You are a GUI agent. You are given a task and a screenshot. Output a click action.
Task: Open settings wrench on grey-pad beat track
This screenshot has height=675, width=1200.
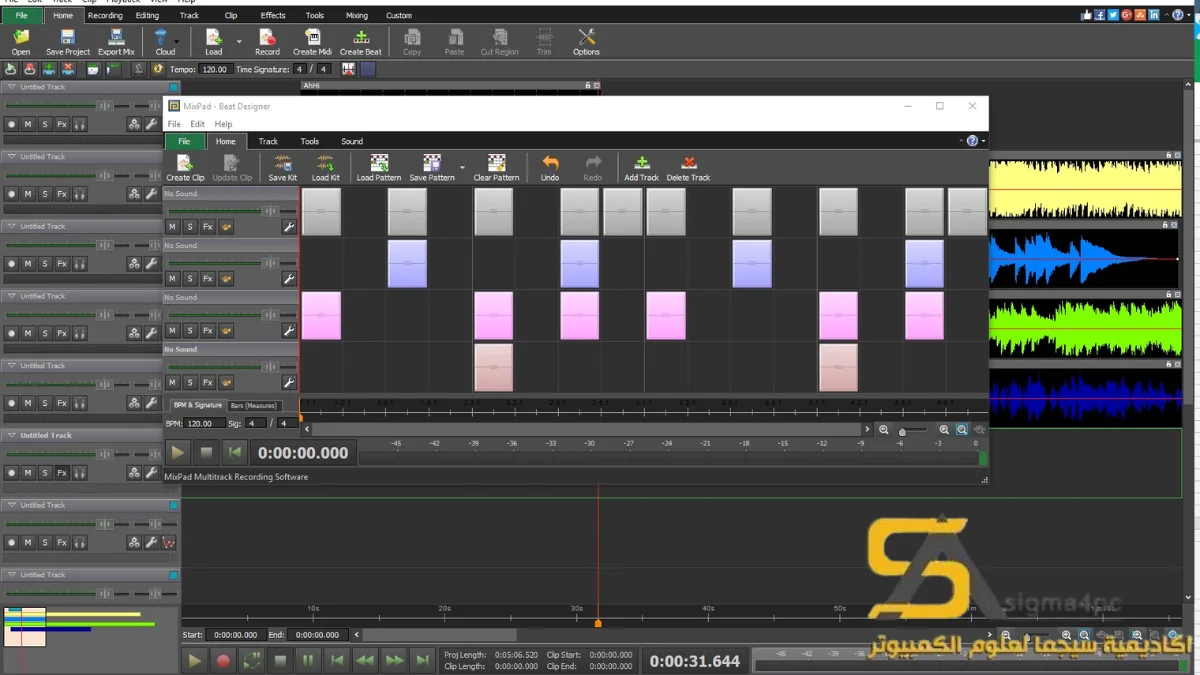click(289, 227)
